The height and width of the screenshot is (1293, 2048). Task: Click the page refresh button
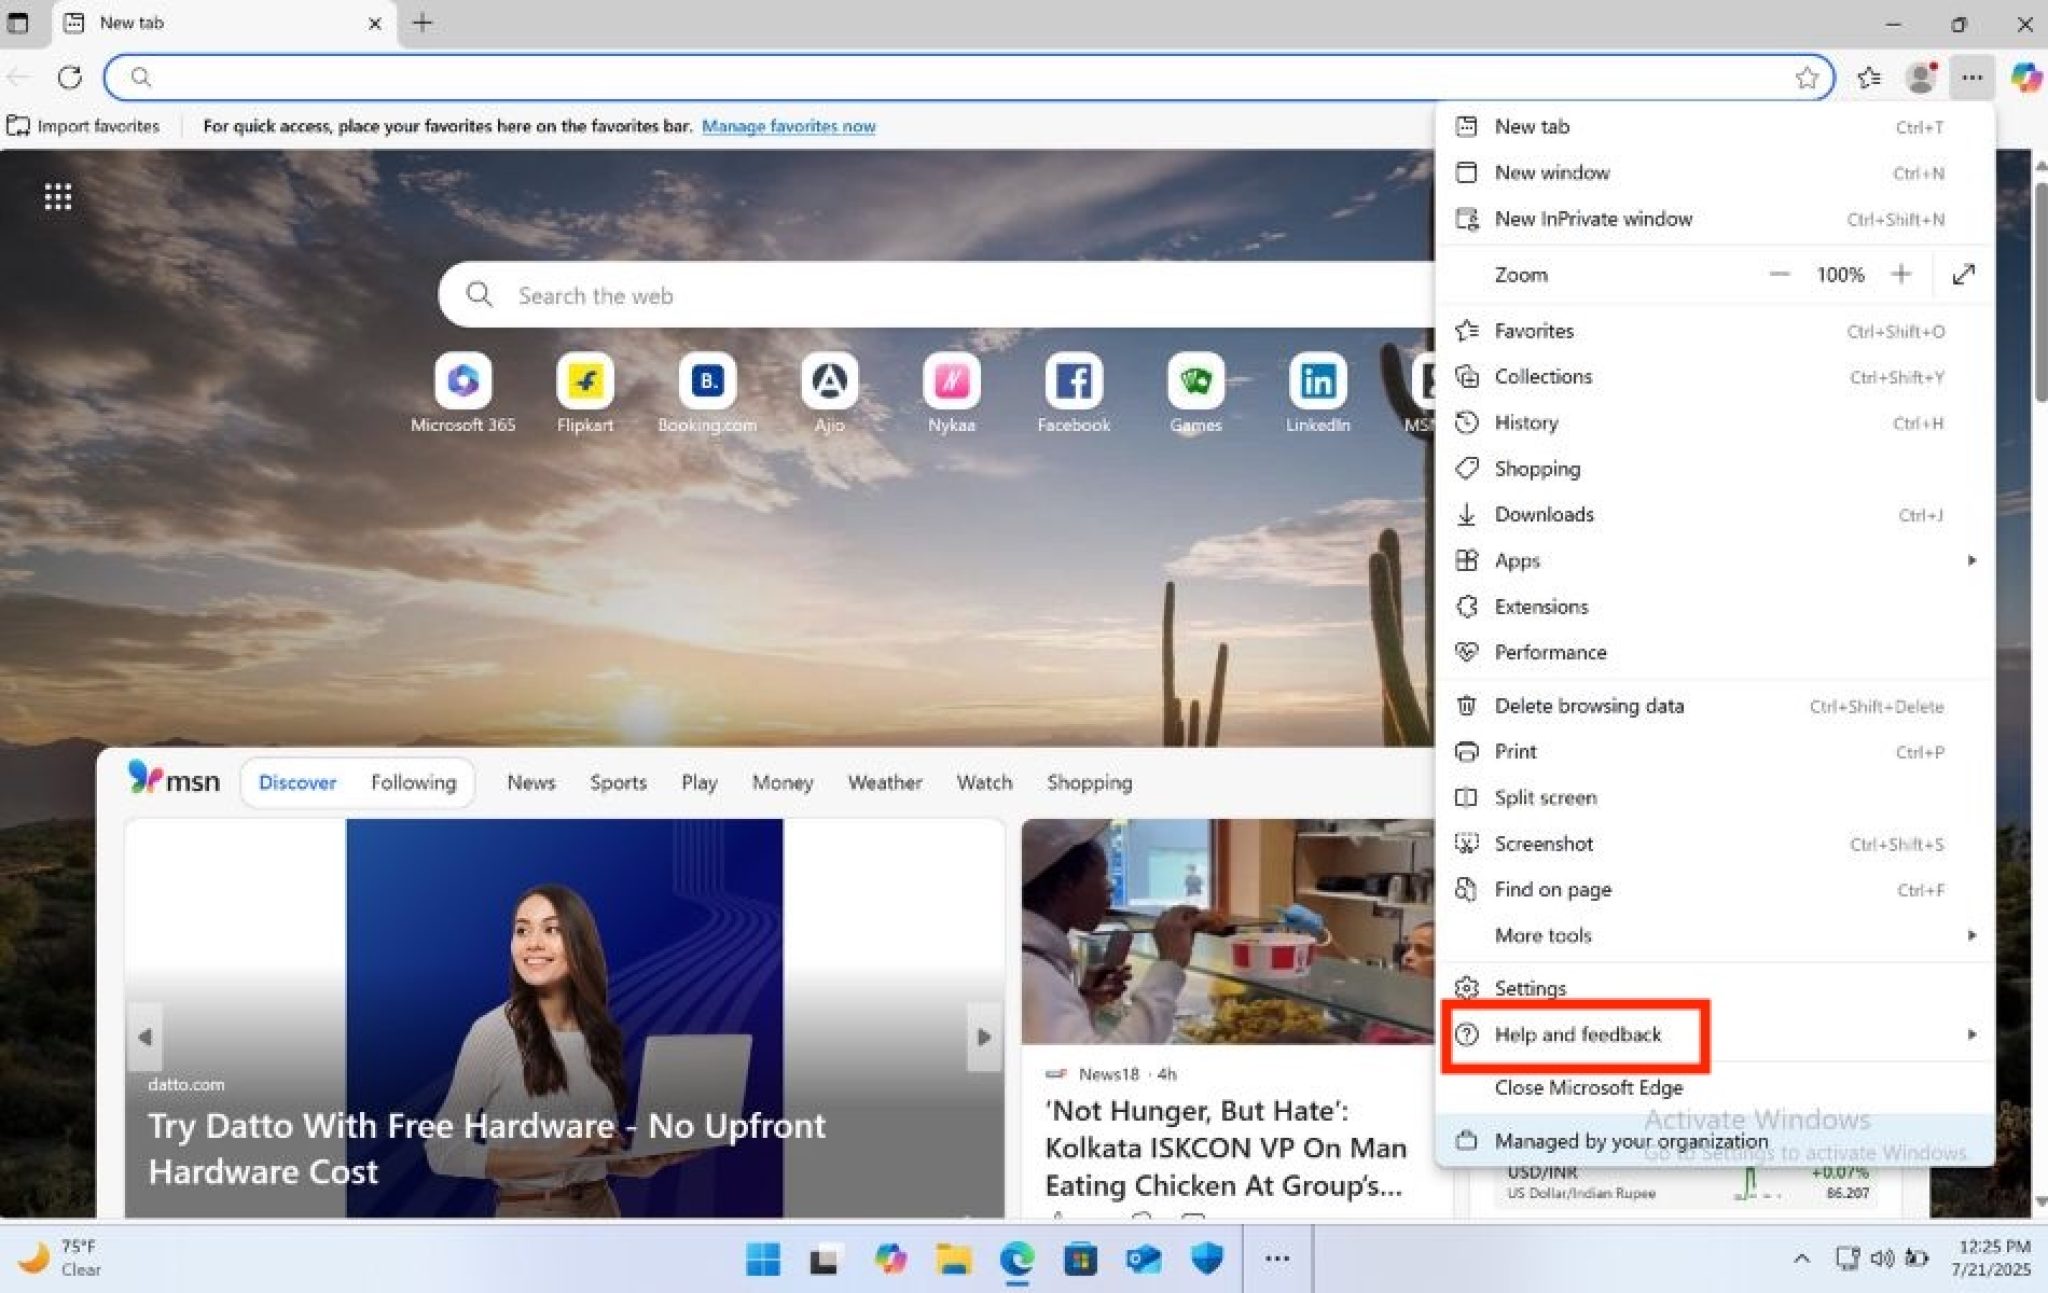click(69, 77)
